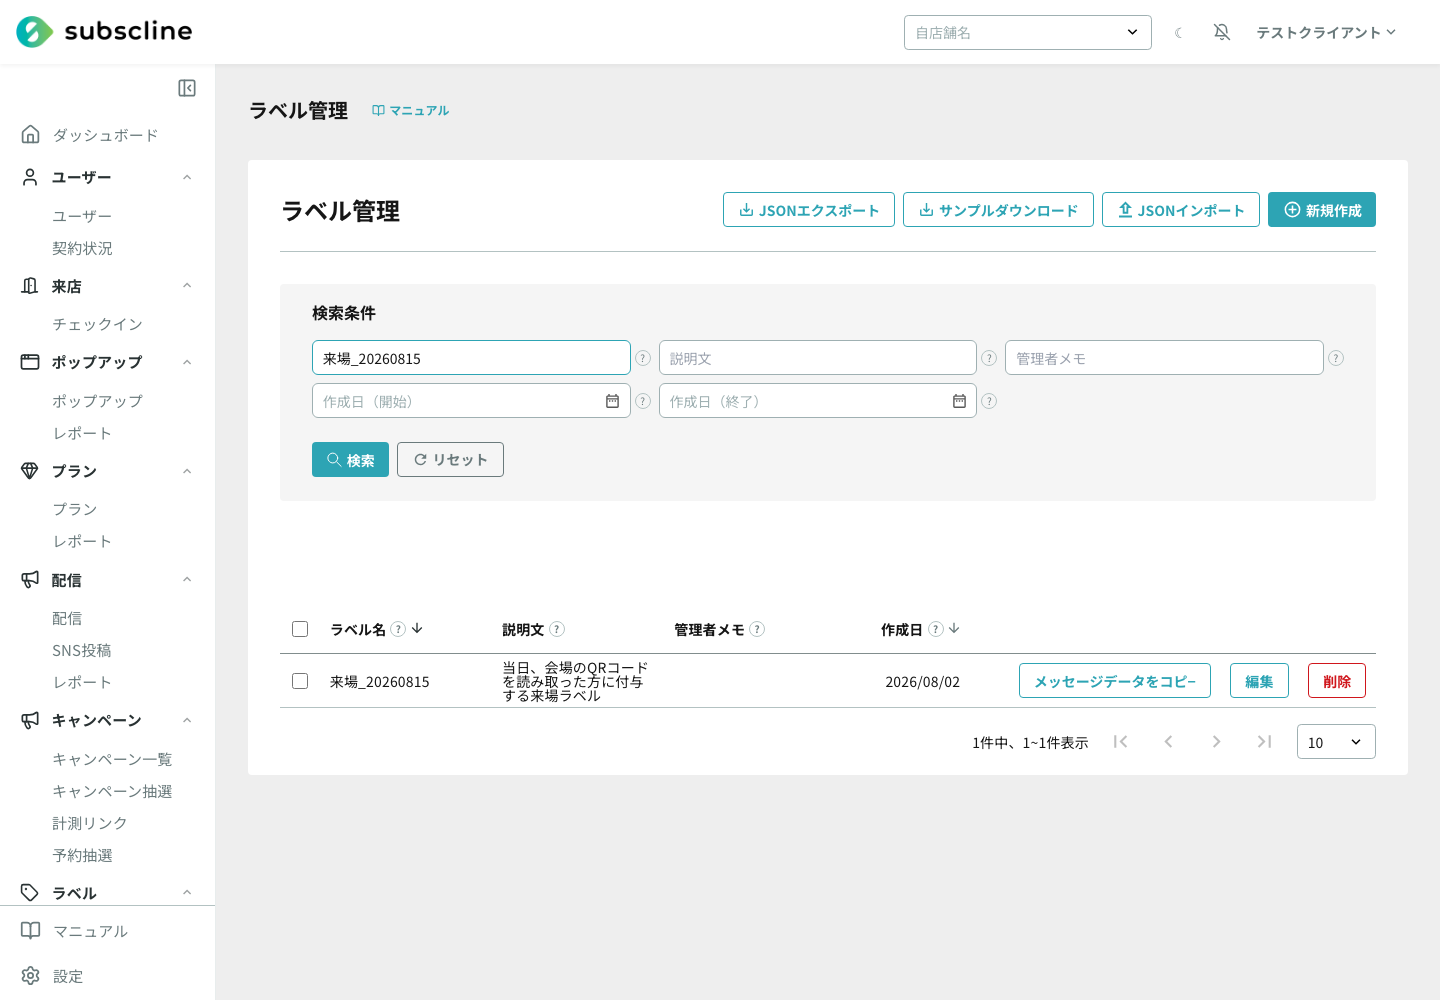The image size is (1440, 1000).
Task: Collapse the sidebar with the panel icon
Action: click(x=187, y=88)
